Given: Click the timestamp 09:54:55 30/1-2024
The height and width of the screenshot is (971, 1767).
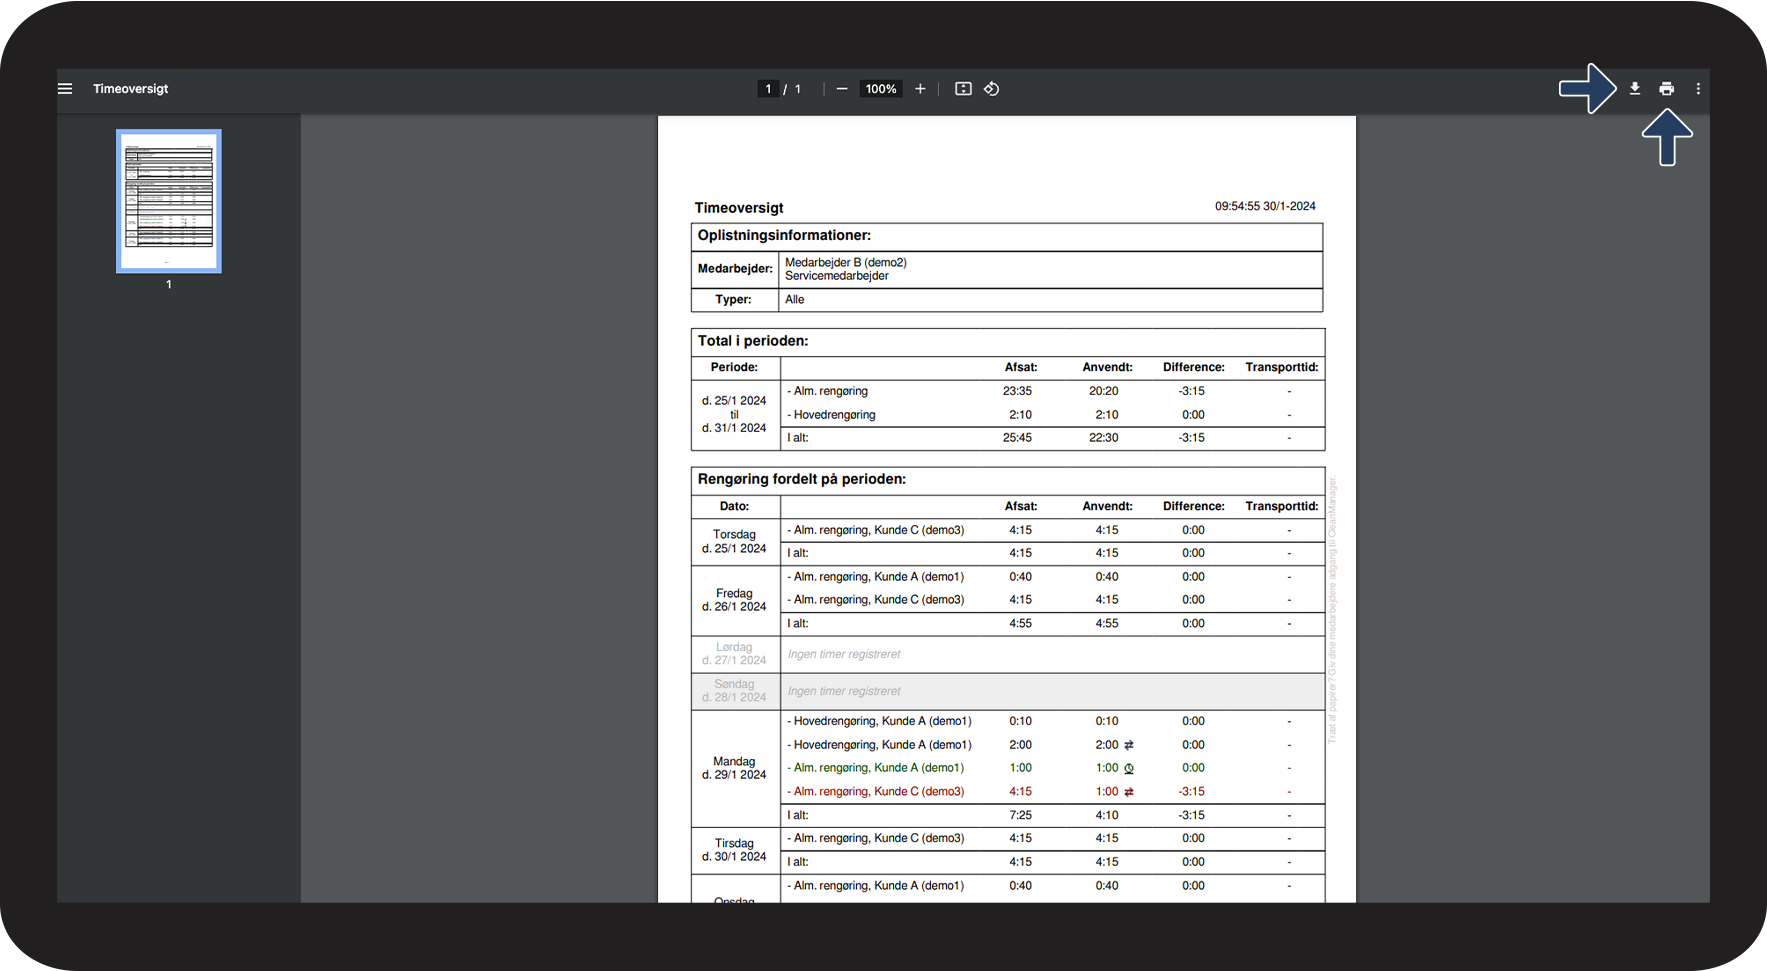Looking at the screenshot, I should tap(1265, 206).
